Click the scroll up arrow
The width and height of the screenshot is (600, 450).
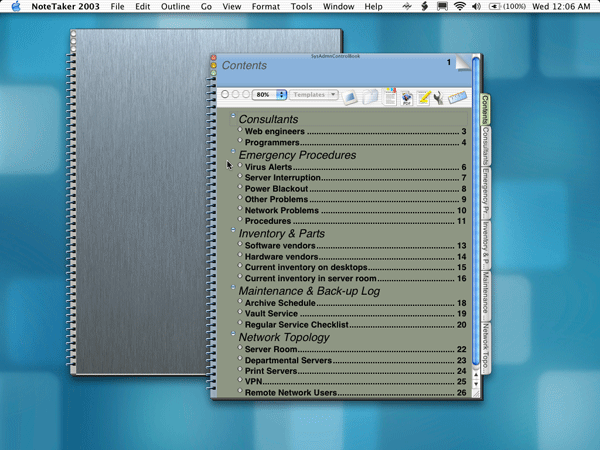tap(476, 375)
